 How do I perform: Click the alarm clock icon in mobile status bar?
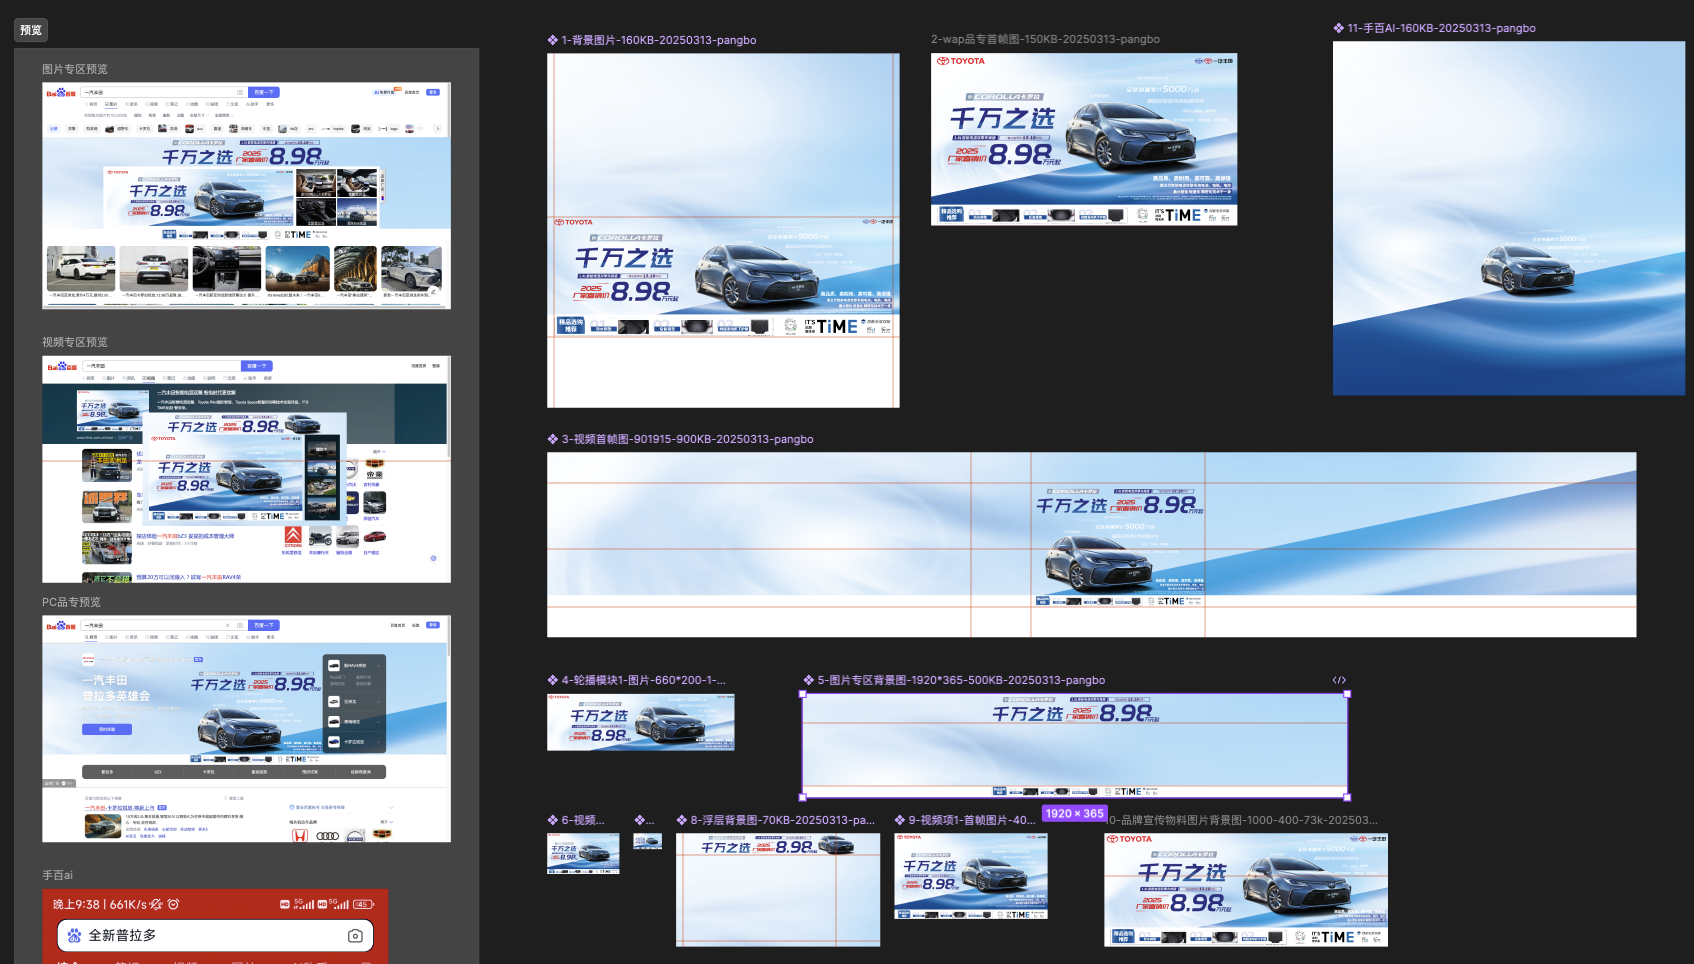173,904
